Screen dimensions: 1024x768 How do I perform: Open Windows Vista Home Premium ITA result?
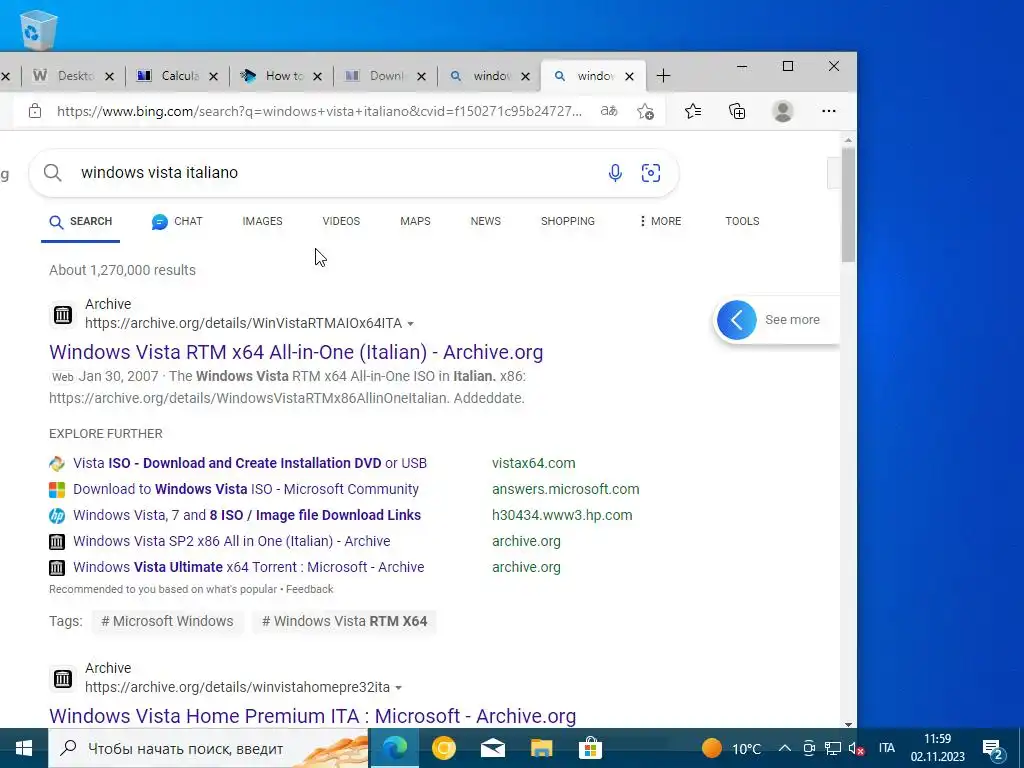312,716
